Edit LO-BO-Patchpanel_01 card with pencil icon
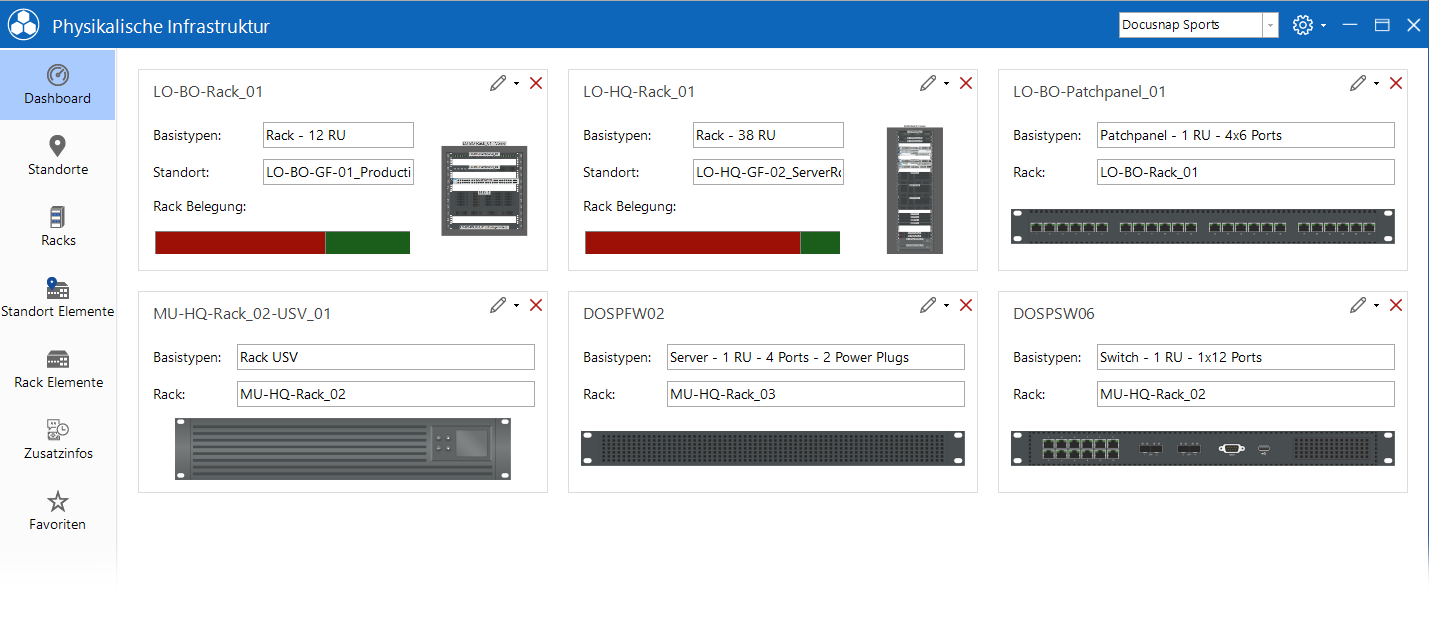 (1358, 83)
